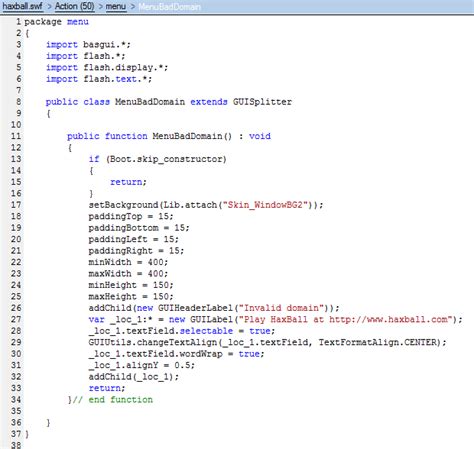The width and height of the screenshot is (474, 449).
Task: Click line number 27 in the gutter
Action: 16,319
